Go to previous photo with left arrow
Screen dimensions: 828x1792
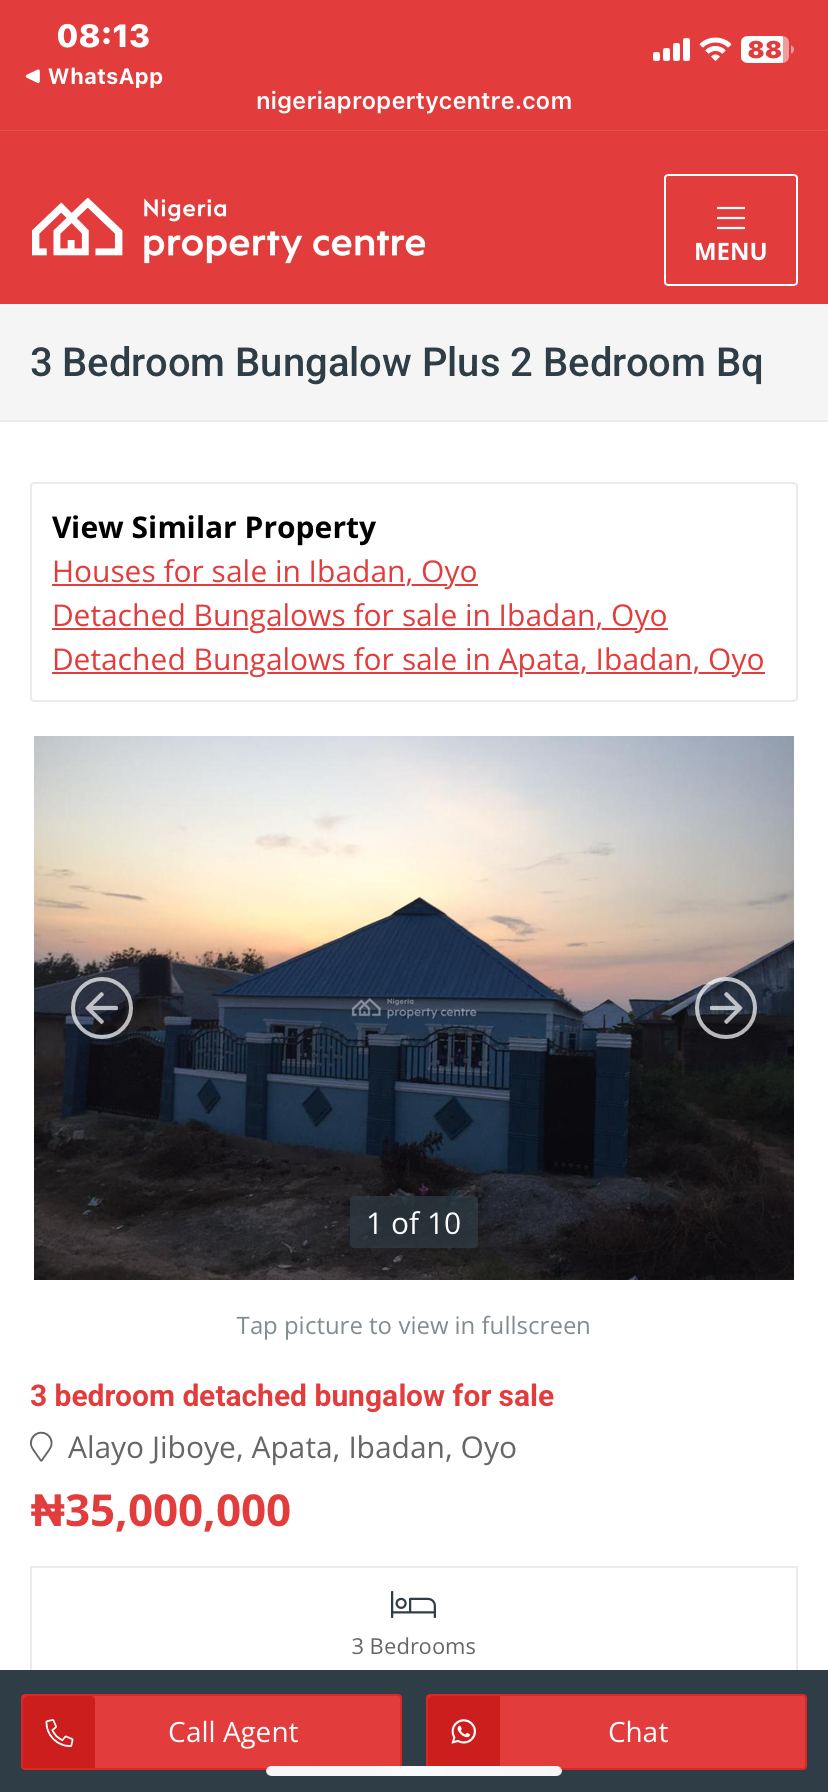(x=102, y=1008)
